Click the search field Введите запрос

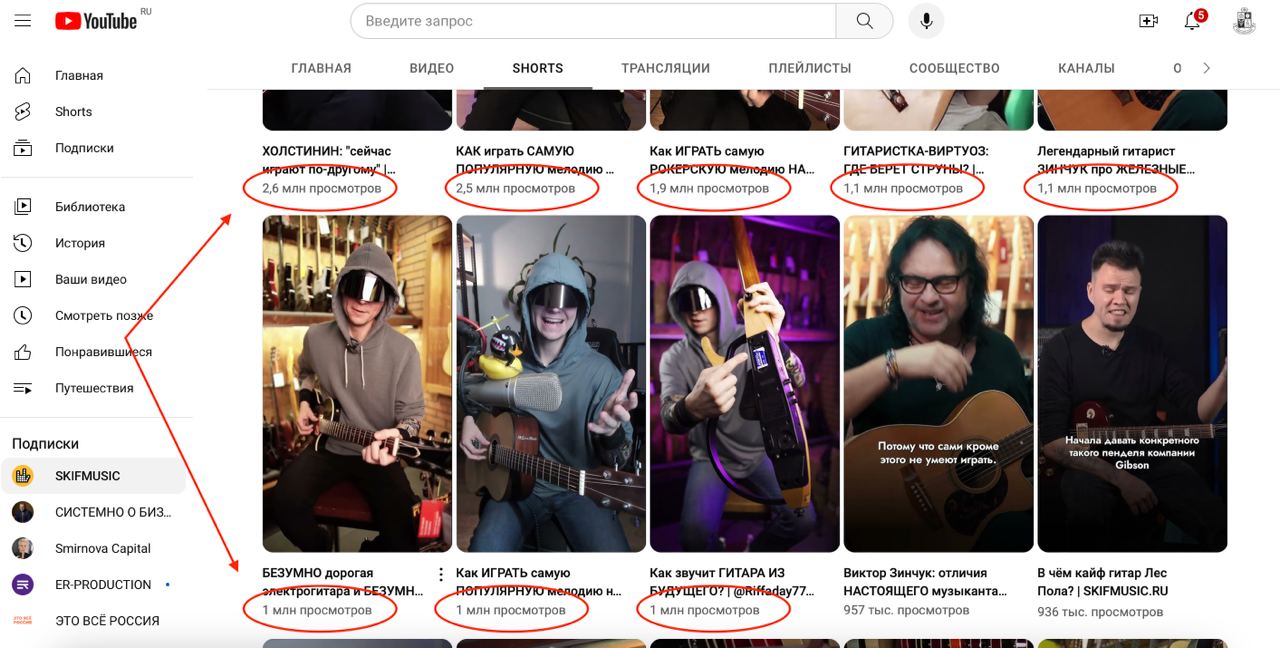(593, 21)
